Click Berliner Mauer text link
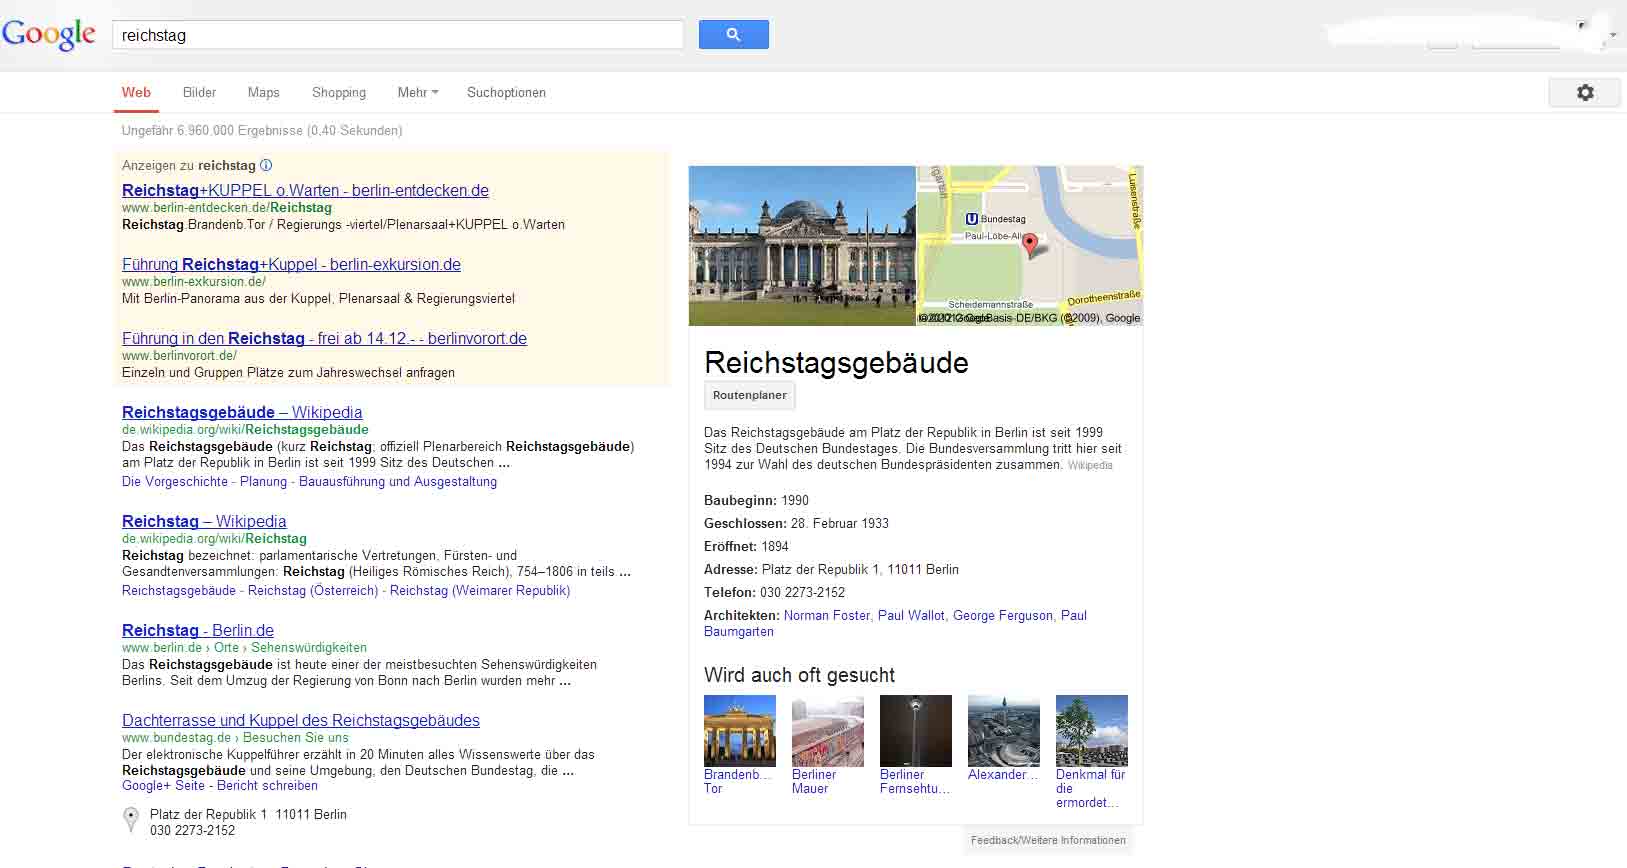Viewport: 1627px width, 868px height. (x=814, y=781)
